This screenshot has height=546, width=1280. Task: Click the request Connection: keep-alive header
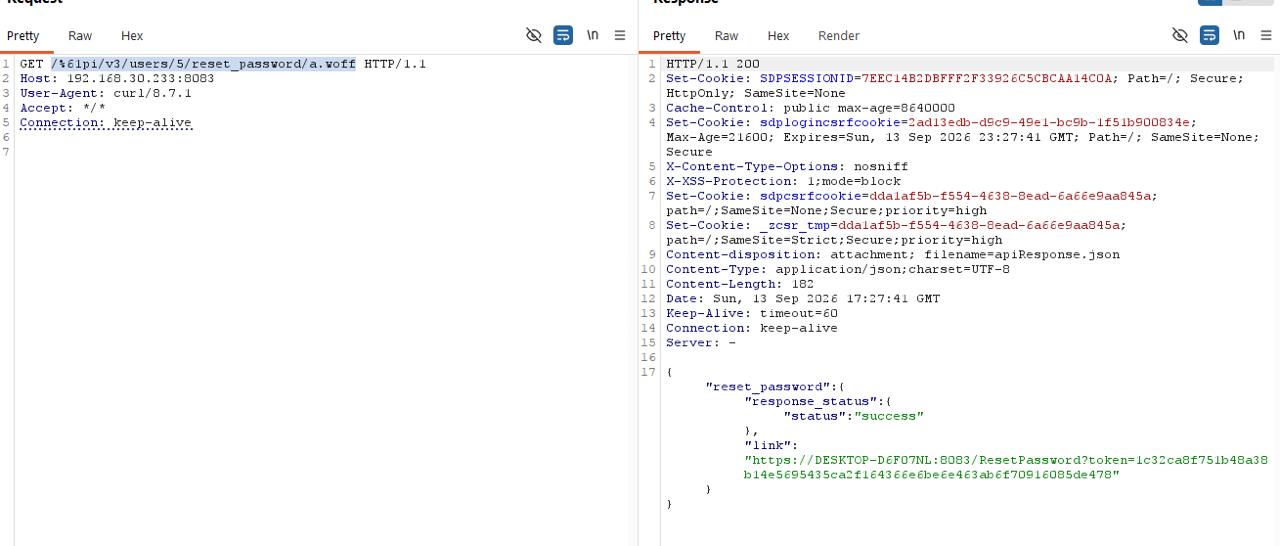(105, 123)
